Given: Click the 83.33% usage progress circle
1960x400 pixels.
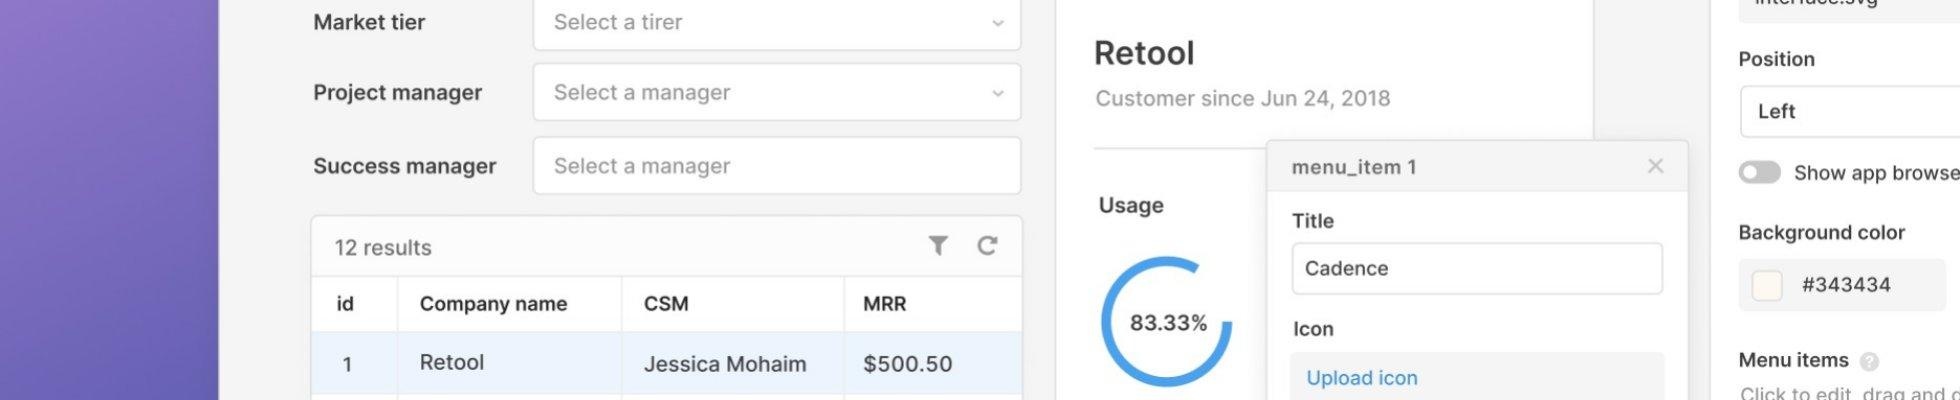Looking at the screenshot, I should (1167, 322).
